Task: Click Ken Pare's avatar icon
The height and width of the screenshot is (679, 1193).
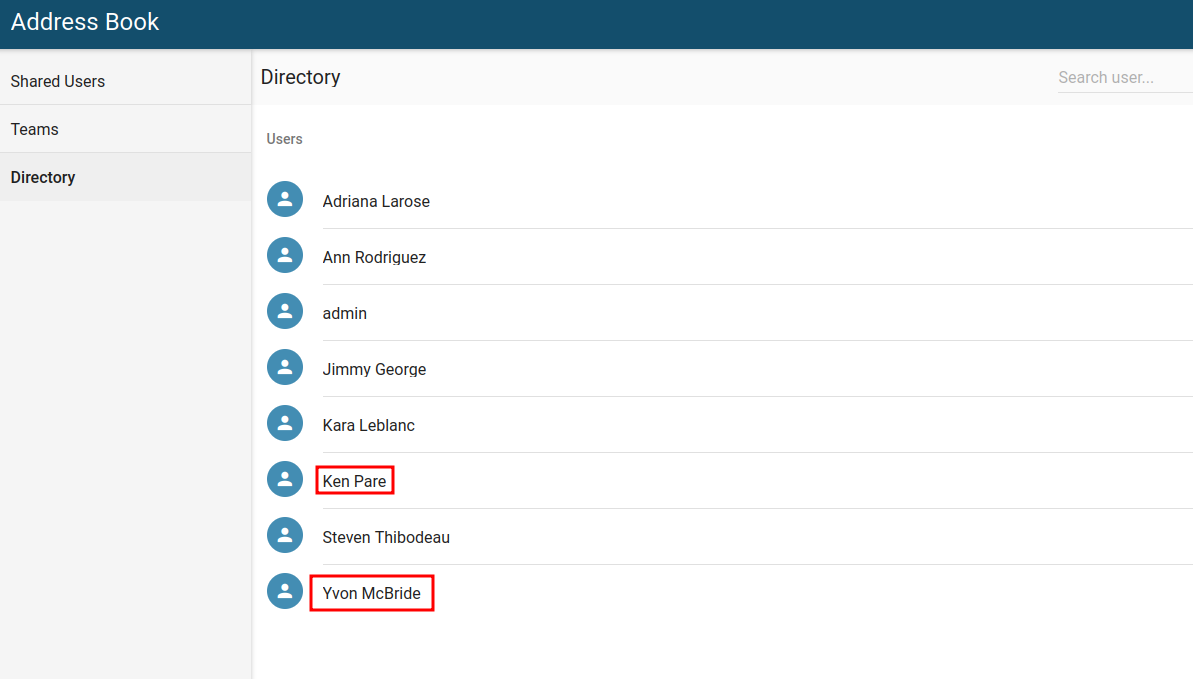Action: pyautogui.click(x=285, y=479)
